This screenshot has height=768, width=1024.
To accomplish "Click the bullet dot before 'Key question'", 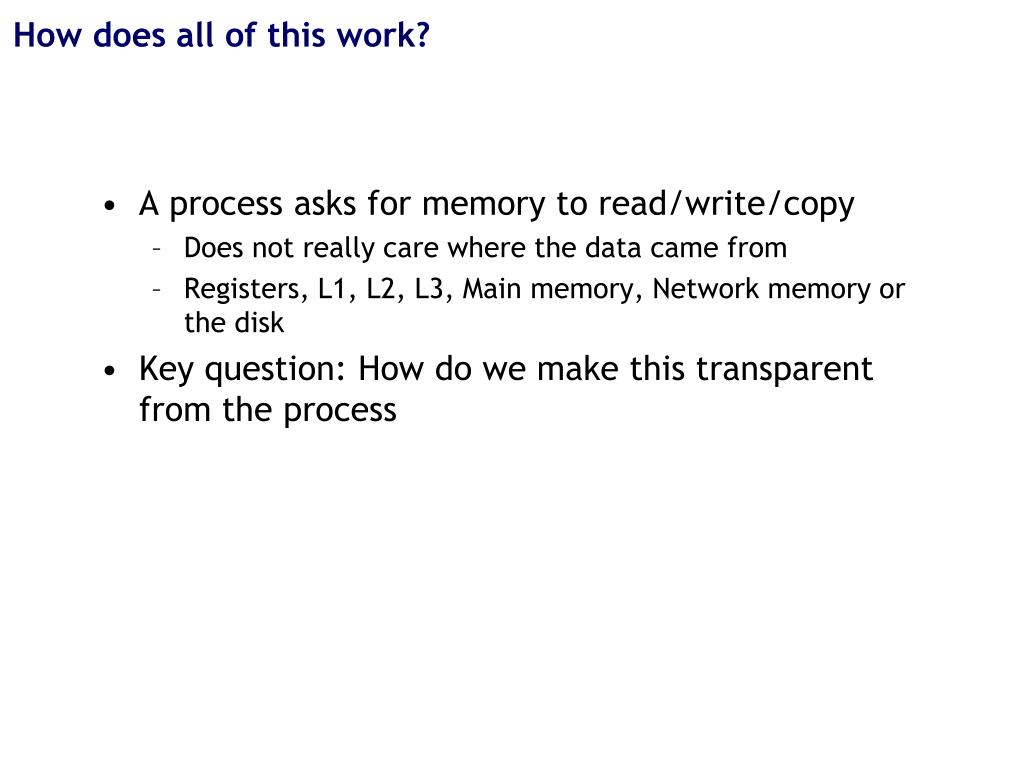I will tap(110, 371).
